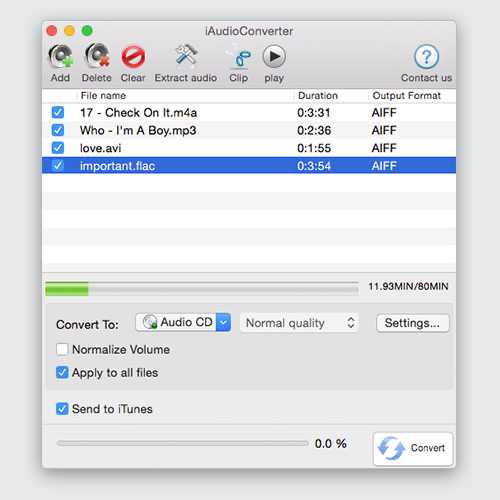This screenshot has height=500, width=500.
Task: Click the Add audio file icon
Action: [x=61, y=56]
